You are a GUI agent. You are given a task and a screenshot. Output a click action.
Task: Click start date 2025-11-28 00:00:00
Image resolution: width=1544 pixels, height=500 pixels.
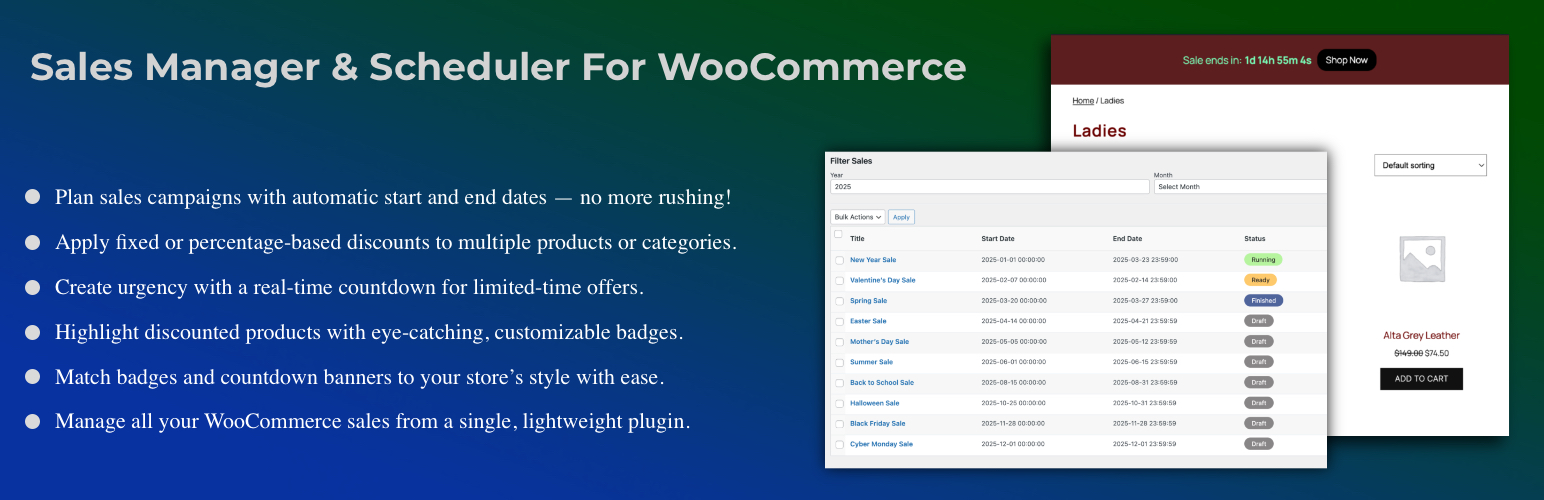[x=1014, y=424]
